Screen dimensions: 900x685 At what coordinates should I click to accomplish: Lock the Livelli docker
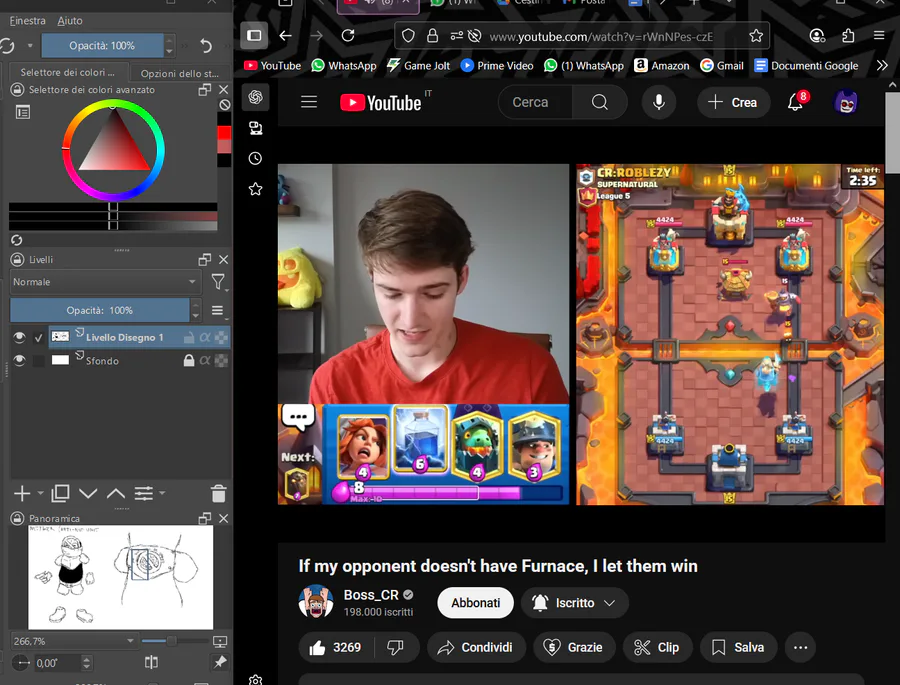pos(17,260)
